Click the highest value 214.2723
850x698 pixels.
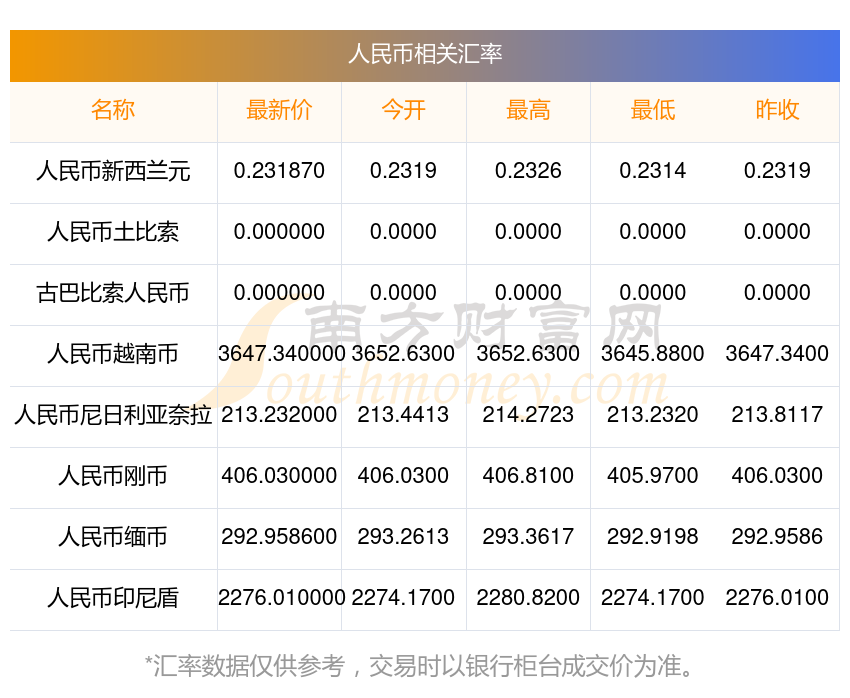[x=528, y=415]
